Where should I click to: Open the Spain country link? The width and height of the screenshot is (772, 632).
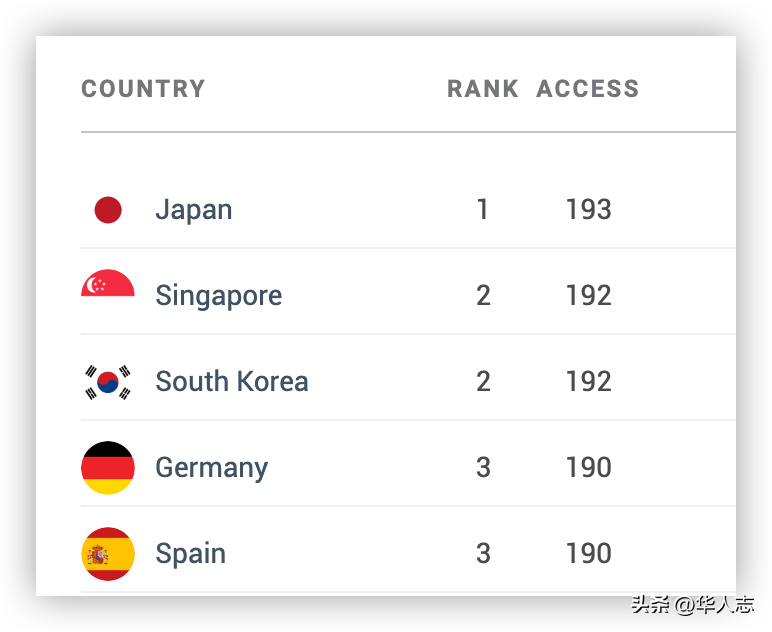pos(191,554)
